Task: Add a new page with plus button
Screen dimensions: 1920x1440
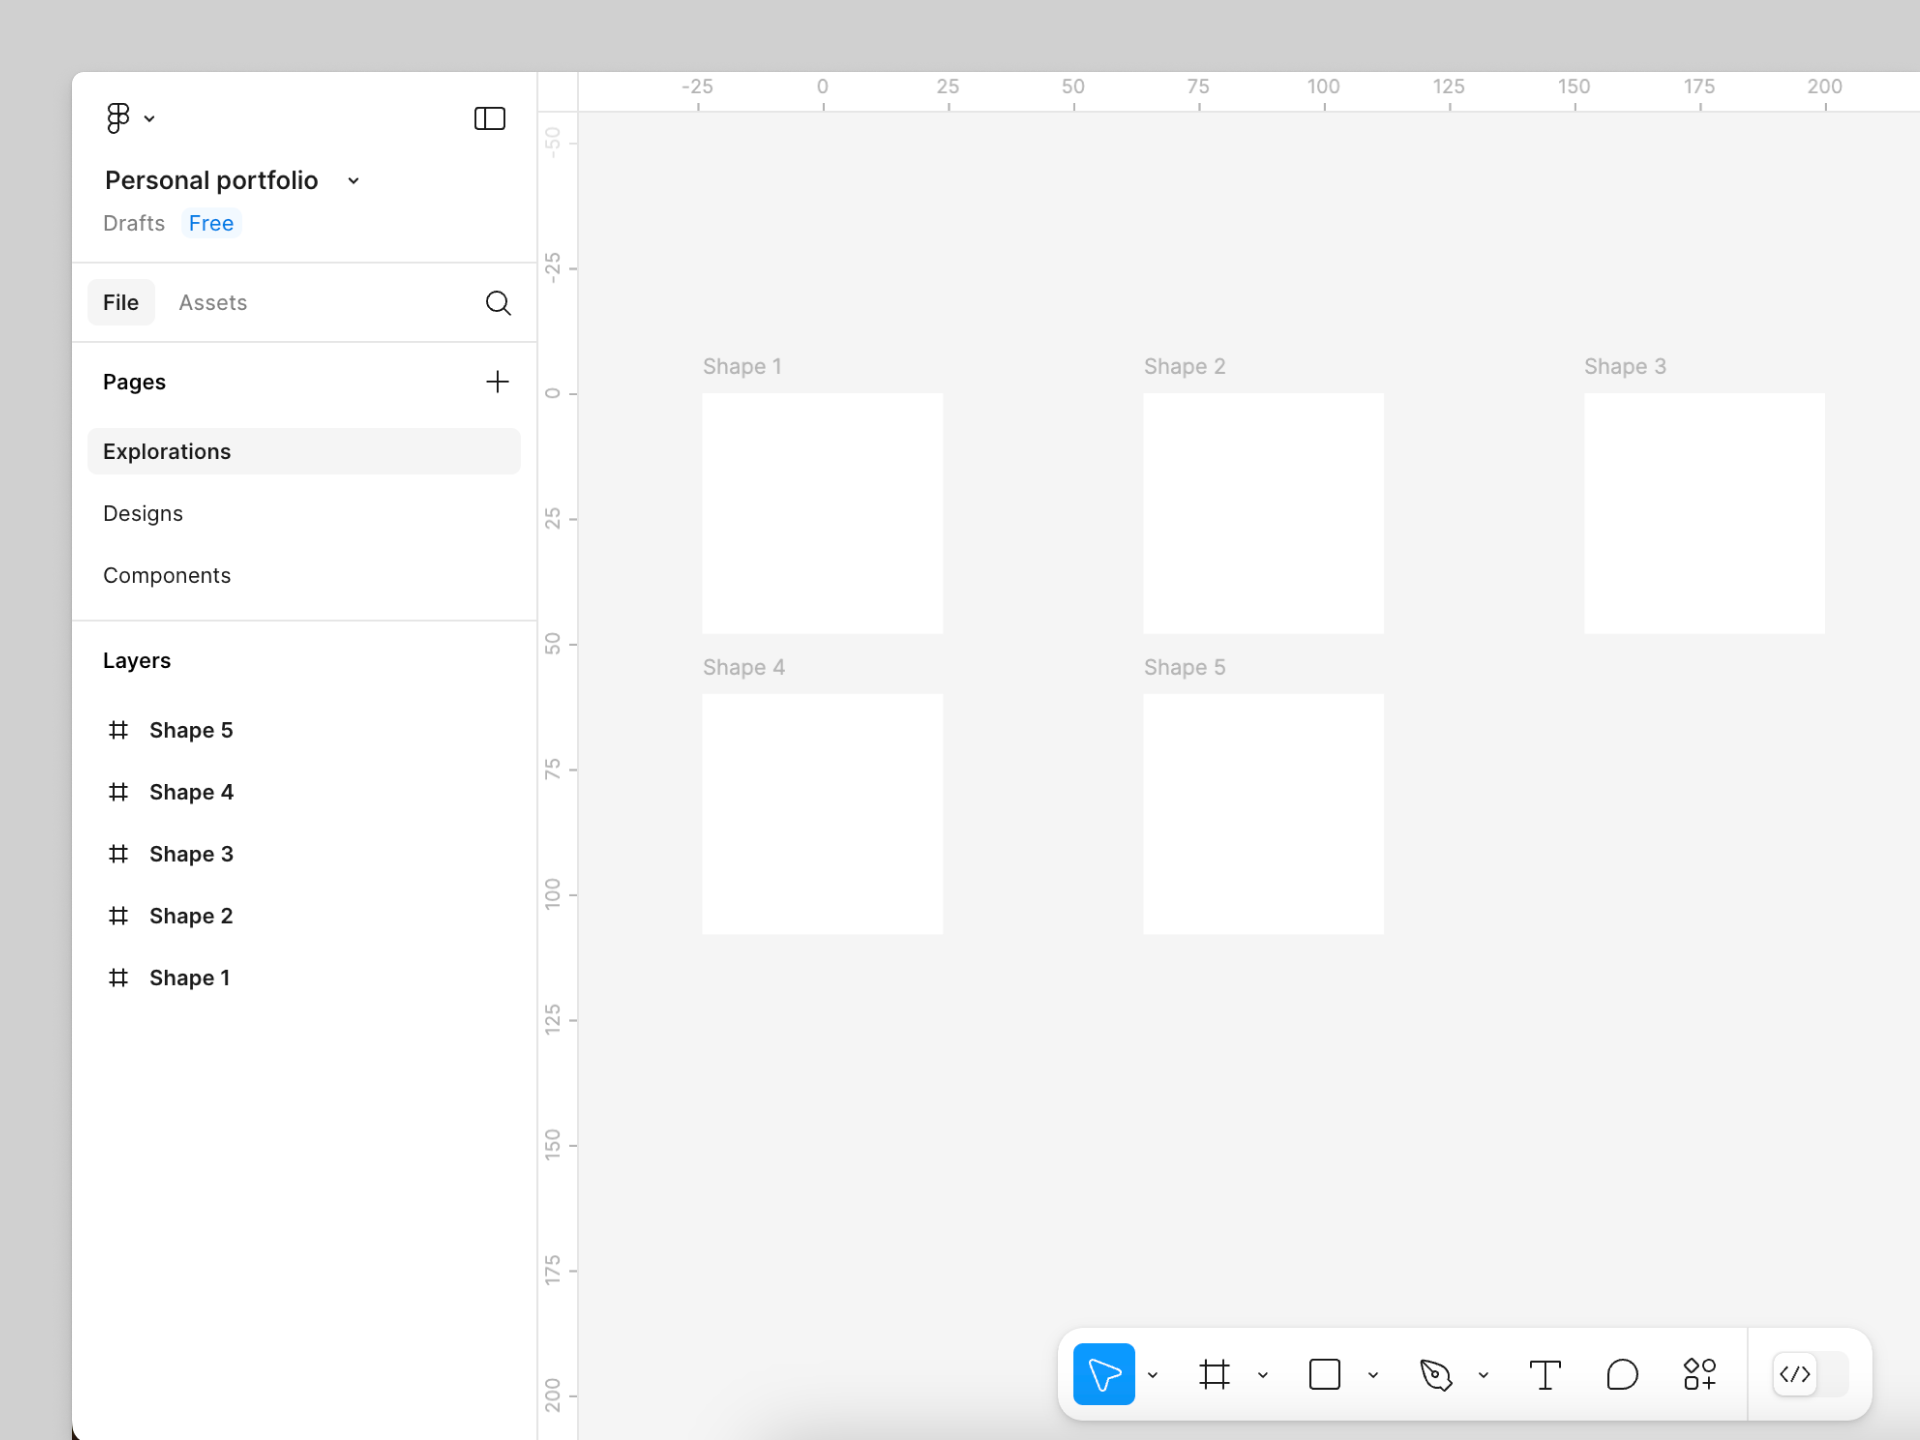Action: [497, 381]
